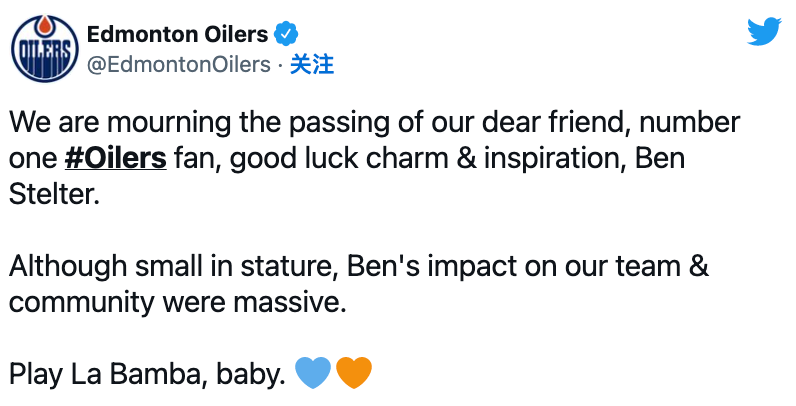Click the blue heart emoji

tap(314, 374)
